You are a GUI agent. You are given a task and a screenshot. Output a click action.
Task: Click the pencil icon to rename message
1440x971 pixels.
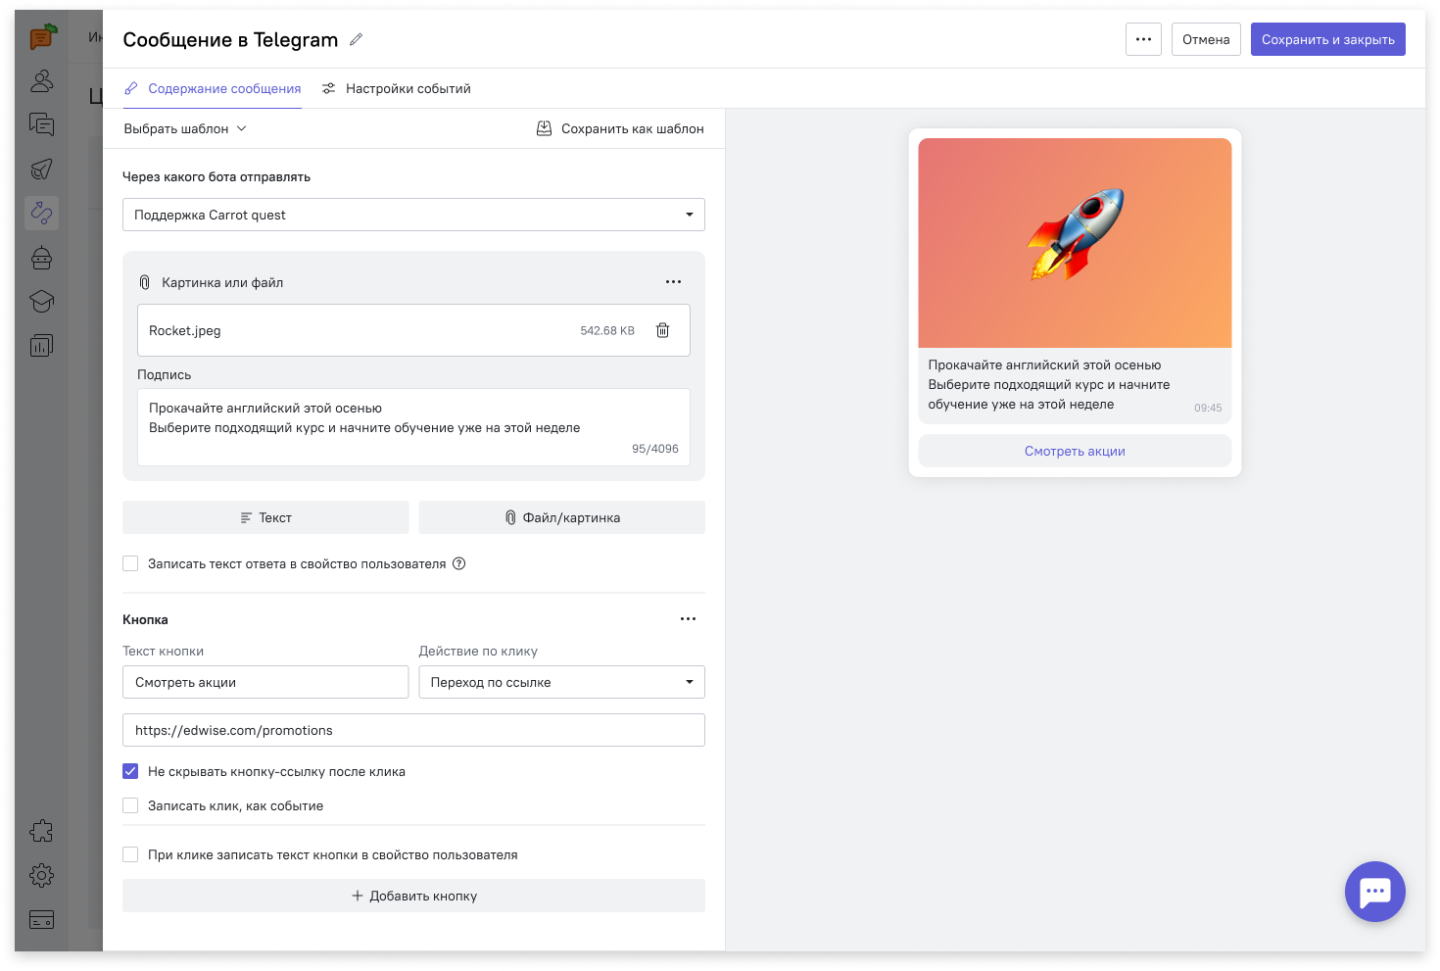[356, 40]
